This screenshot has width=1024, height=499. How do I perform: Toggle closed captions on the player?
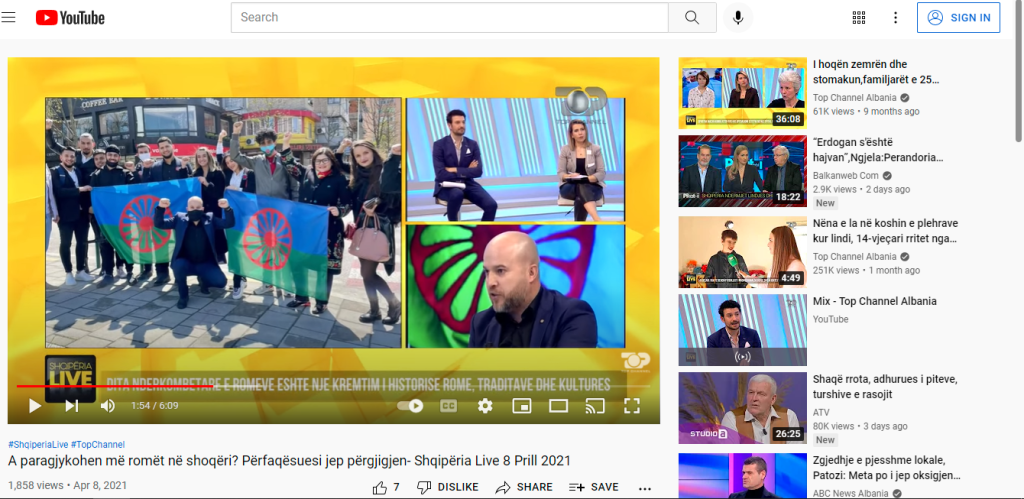pos(449,405)
